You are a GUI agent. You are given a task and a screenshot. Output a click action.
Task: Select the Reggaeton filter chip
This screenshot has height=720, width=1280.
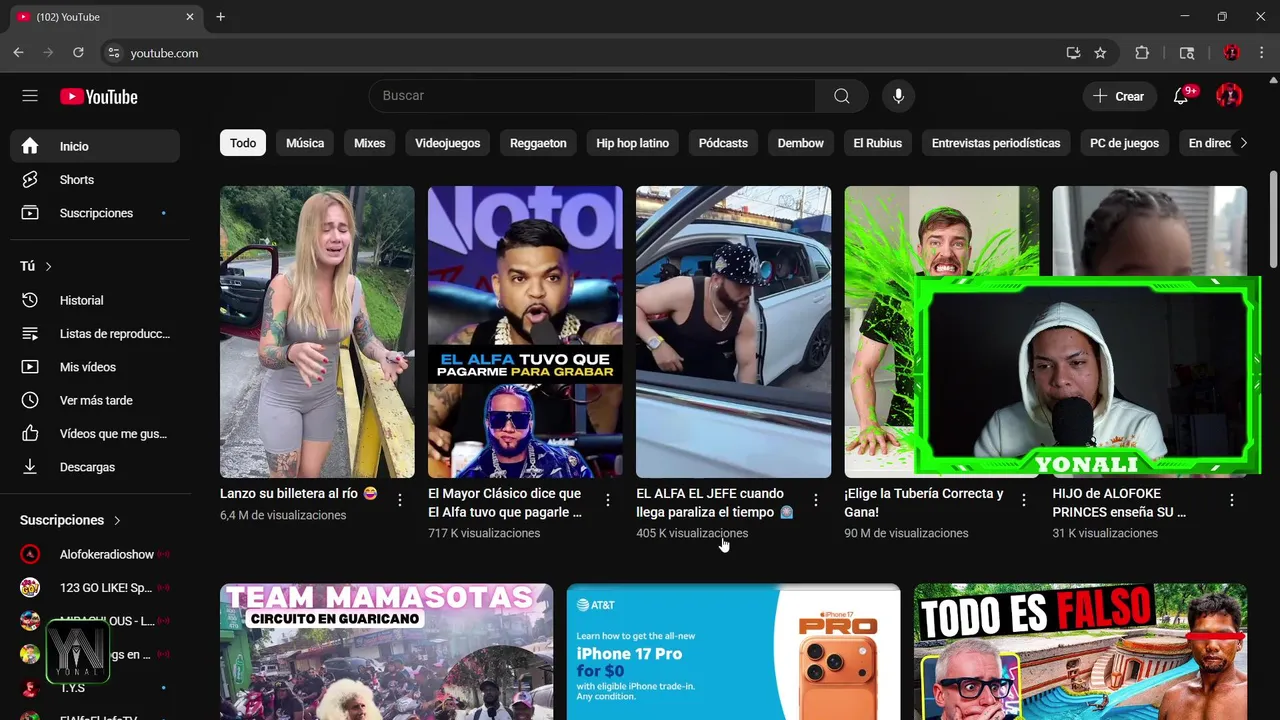[538, 143]
